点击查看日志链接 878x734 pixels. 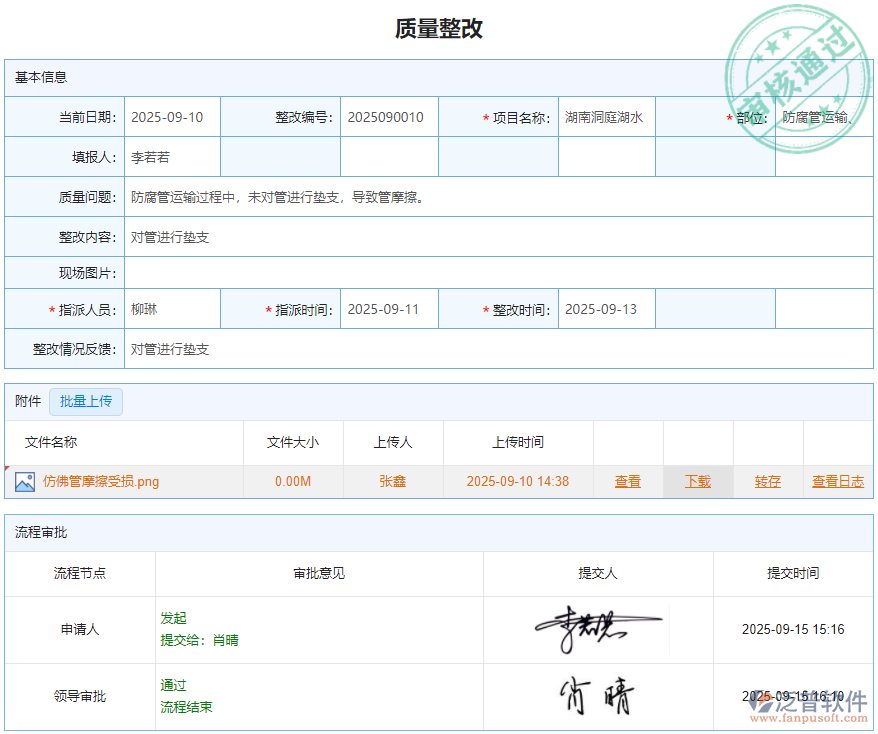pos(838,481)
